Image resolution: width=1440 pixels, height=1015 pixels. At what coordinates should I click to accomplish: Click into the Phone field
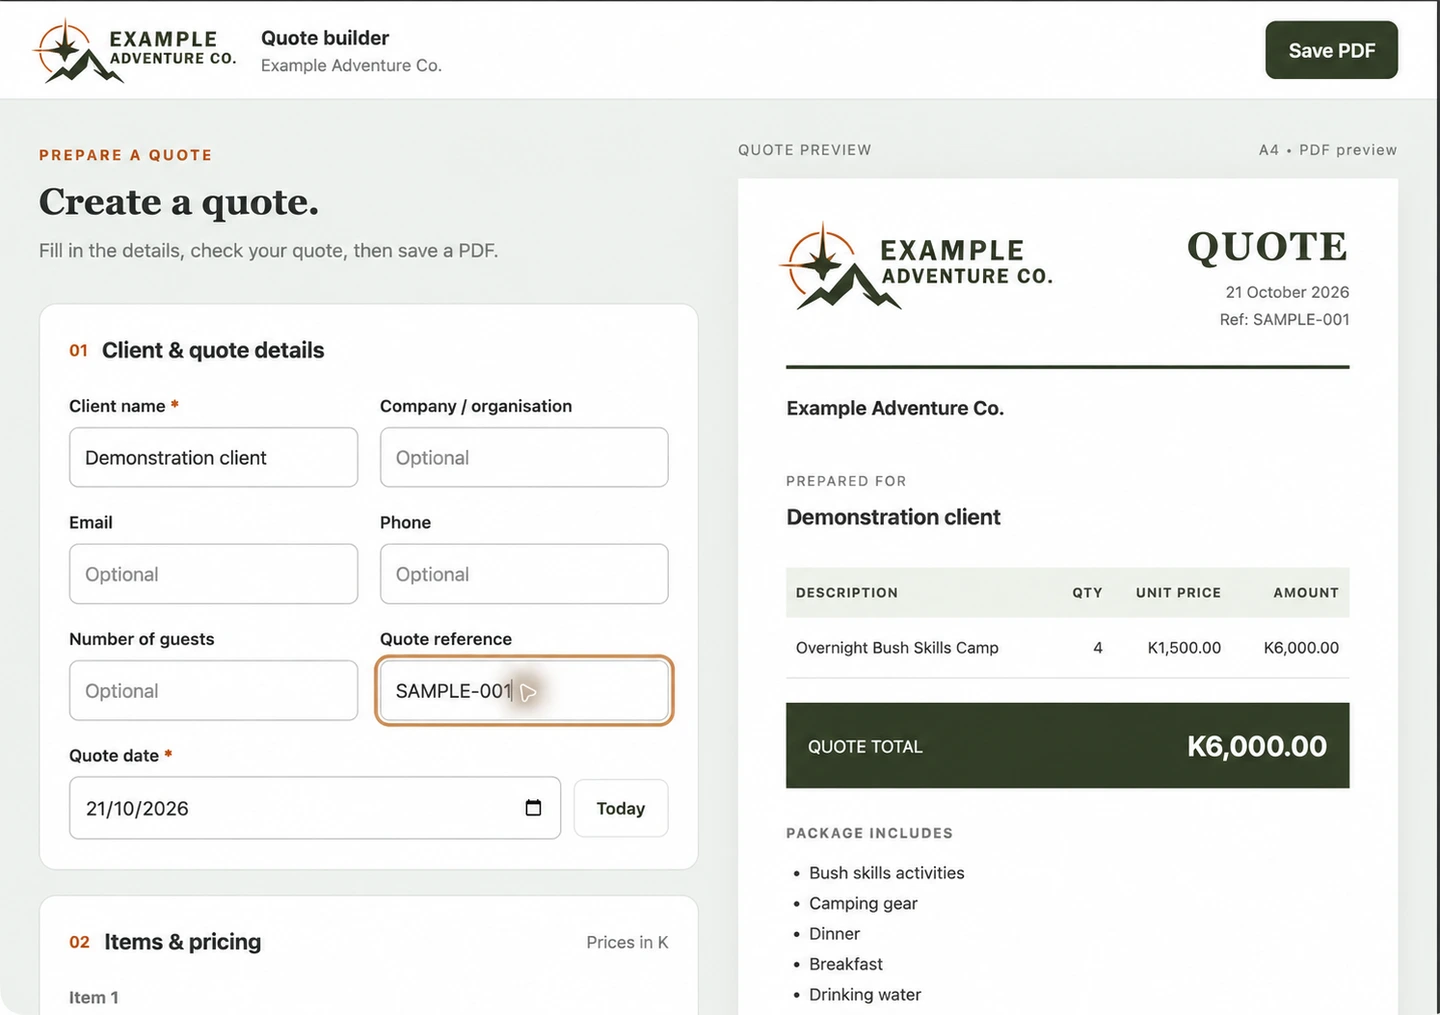(524, 574)
